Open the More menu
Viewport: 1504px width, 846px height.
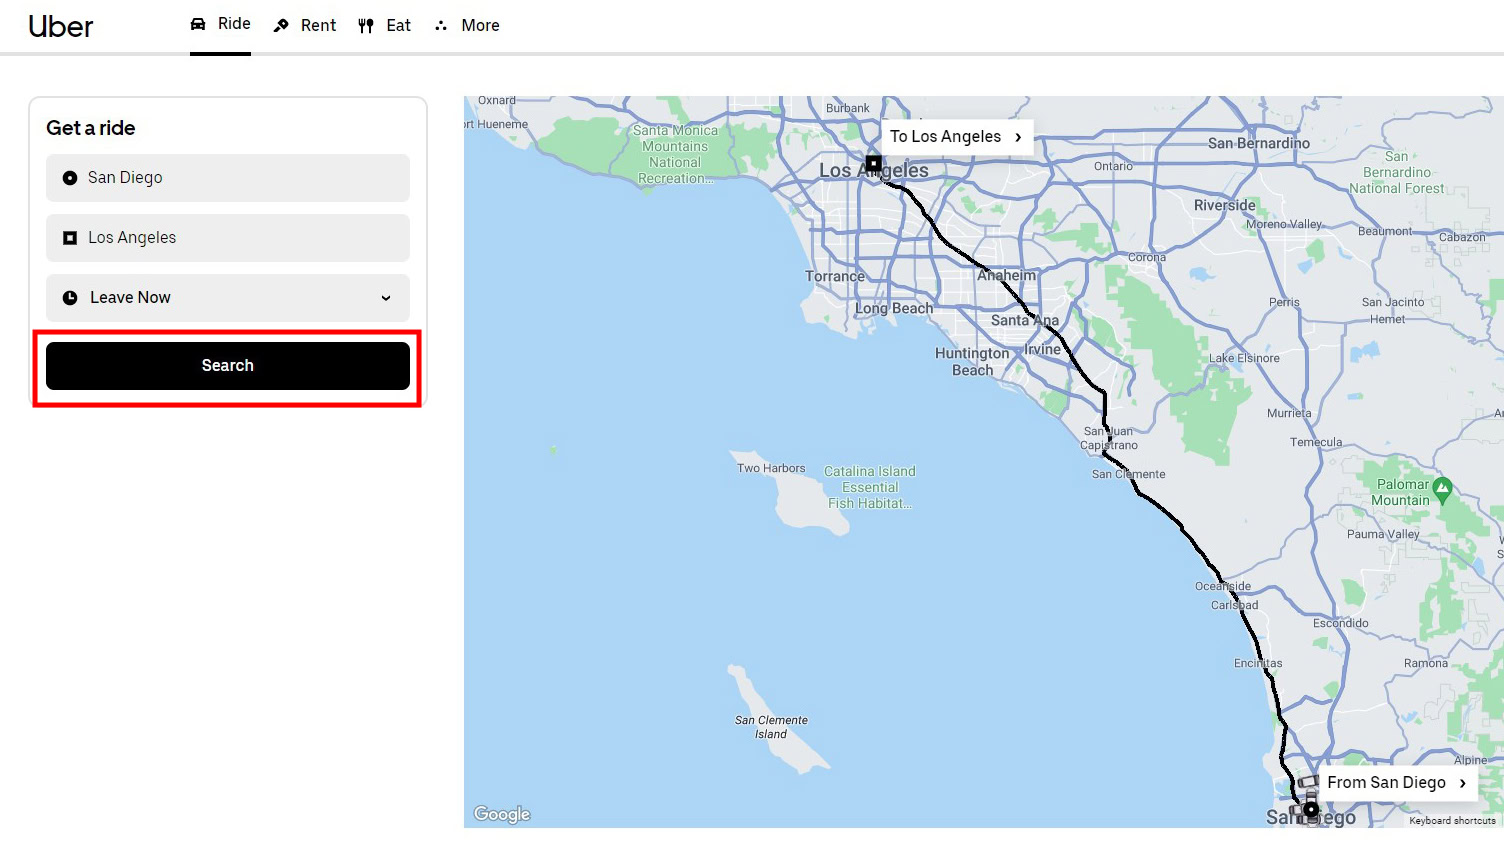(x=466, y=25)
